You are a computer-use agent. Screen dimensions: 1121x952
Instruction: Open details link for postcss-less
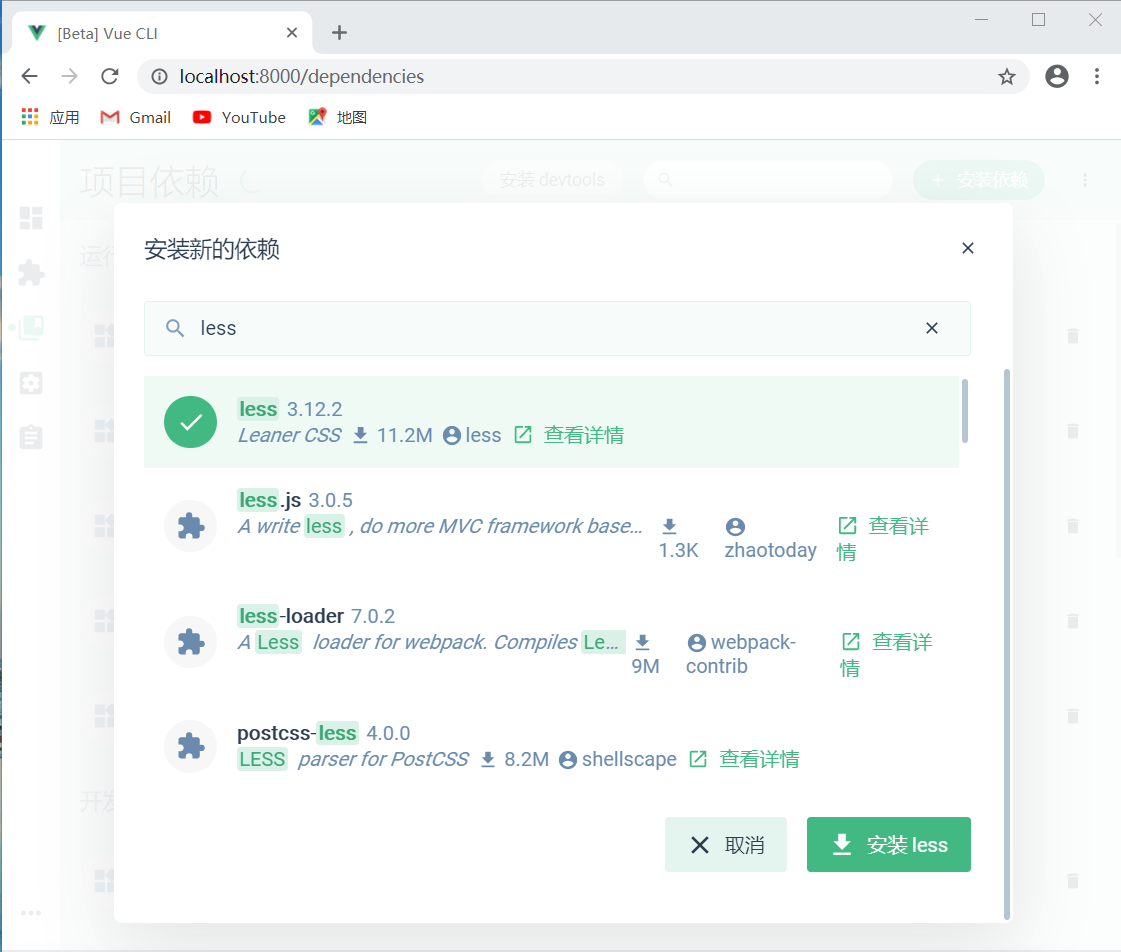[x=744, y=759]
